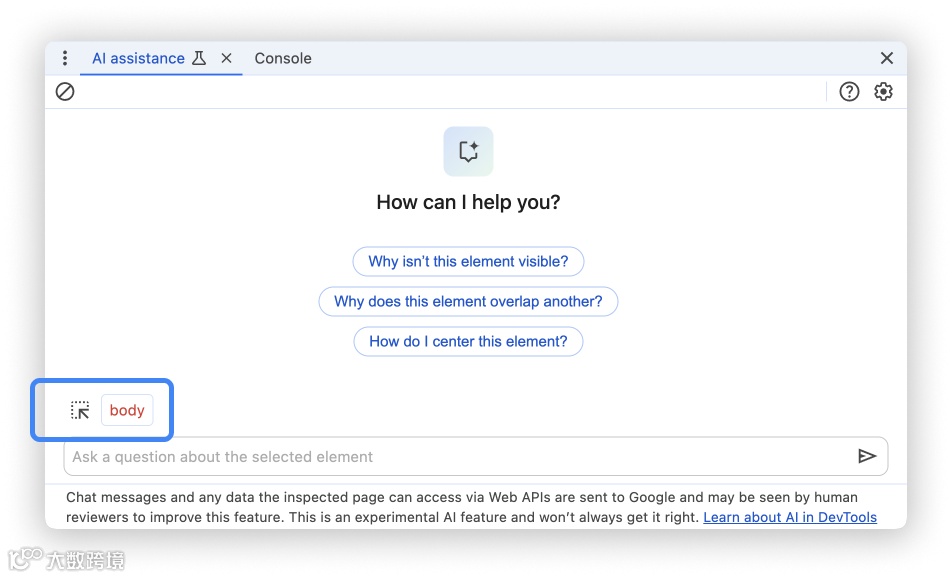Click the experimental flask icon
This screenshot has height=578, width=952.
coord(199,58)
